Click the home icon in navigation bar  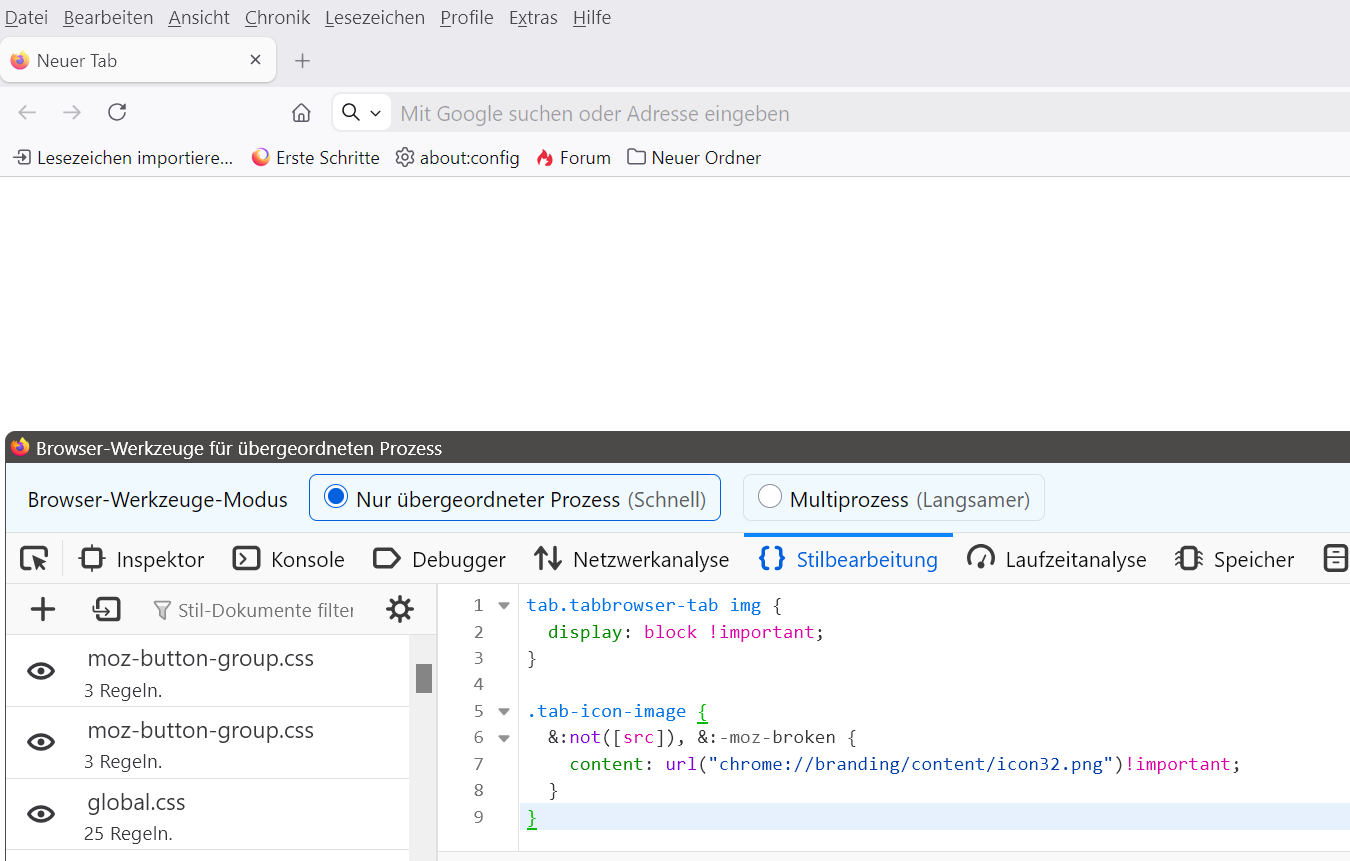coord(301,113)
